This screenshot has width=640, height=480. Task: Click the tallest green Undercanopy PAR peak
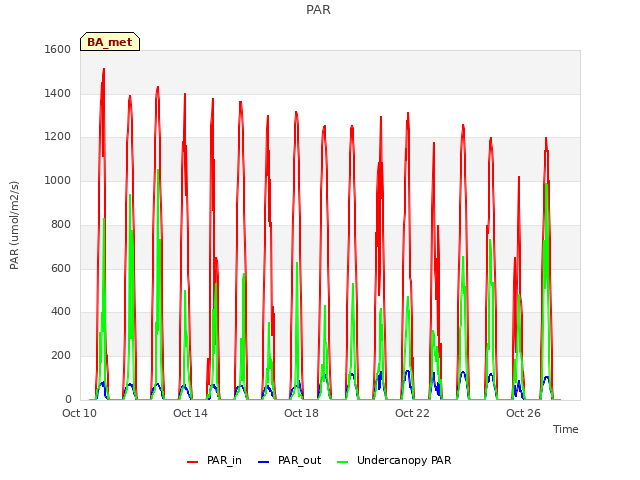pos(158,170)
